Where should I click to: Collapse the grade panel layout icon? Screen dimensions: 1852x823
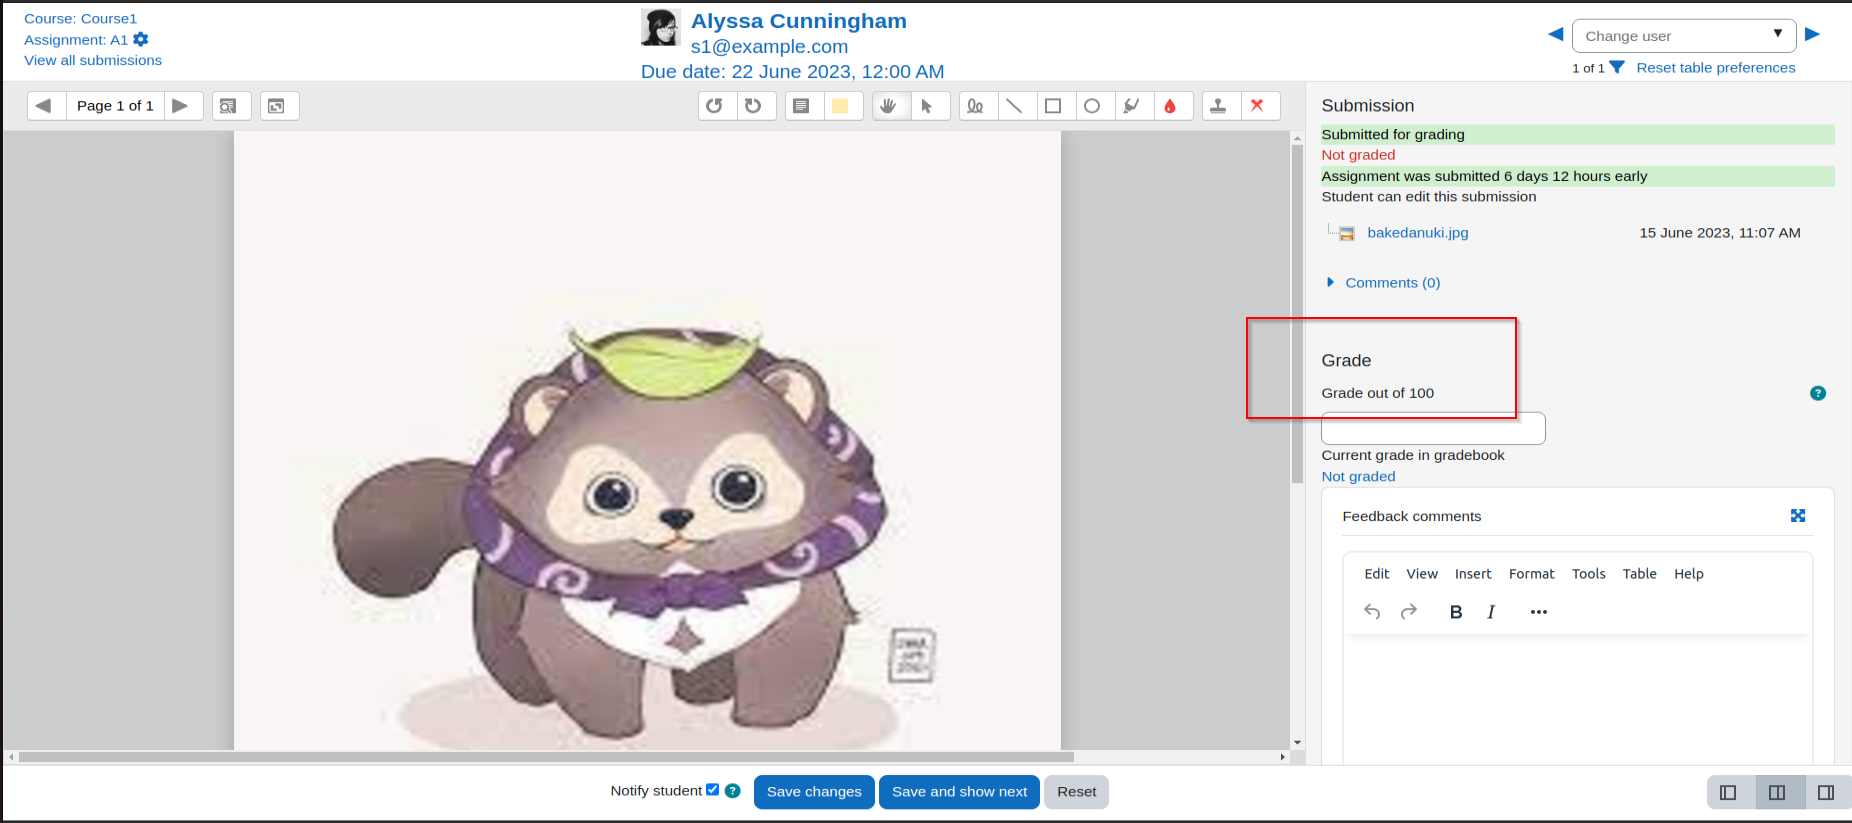[x=1826, y=793]
